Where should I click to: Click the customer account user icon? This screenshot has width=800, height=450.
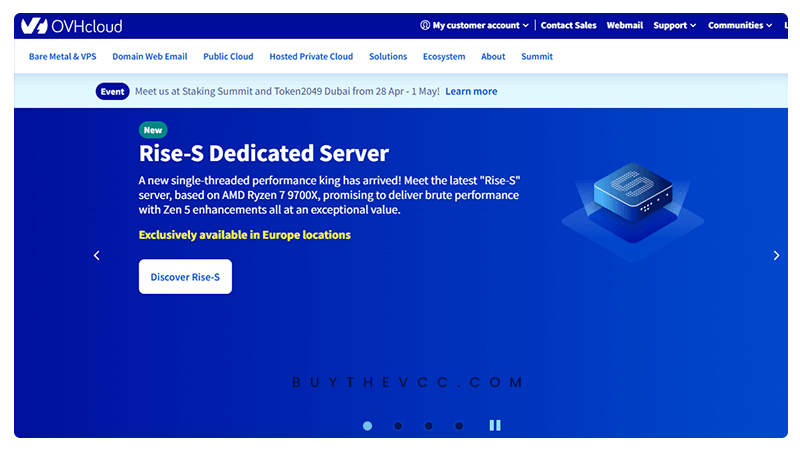(425, 25)
